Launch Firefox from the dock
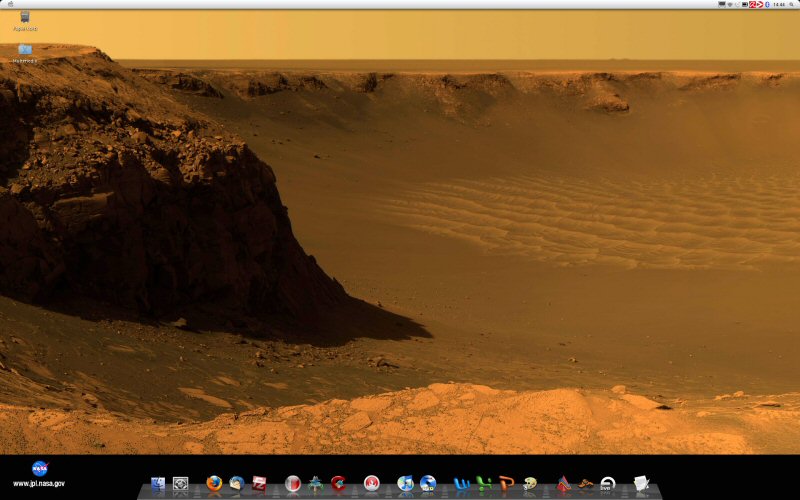Viewport: 800px width, 500px height. [x=214, y=484]
